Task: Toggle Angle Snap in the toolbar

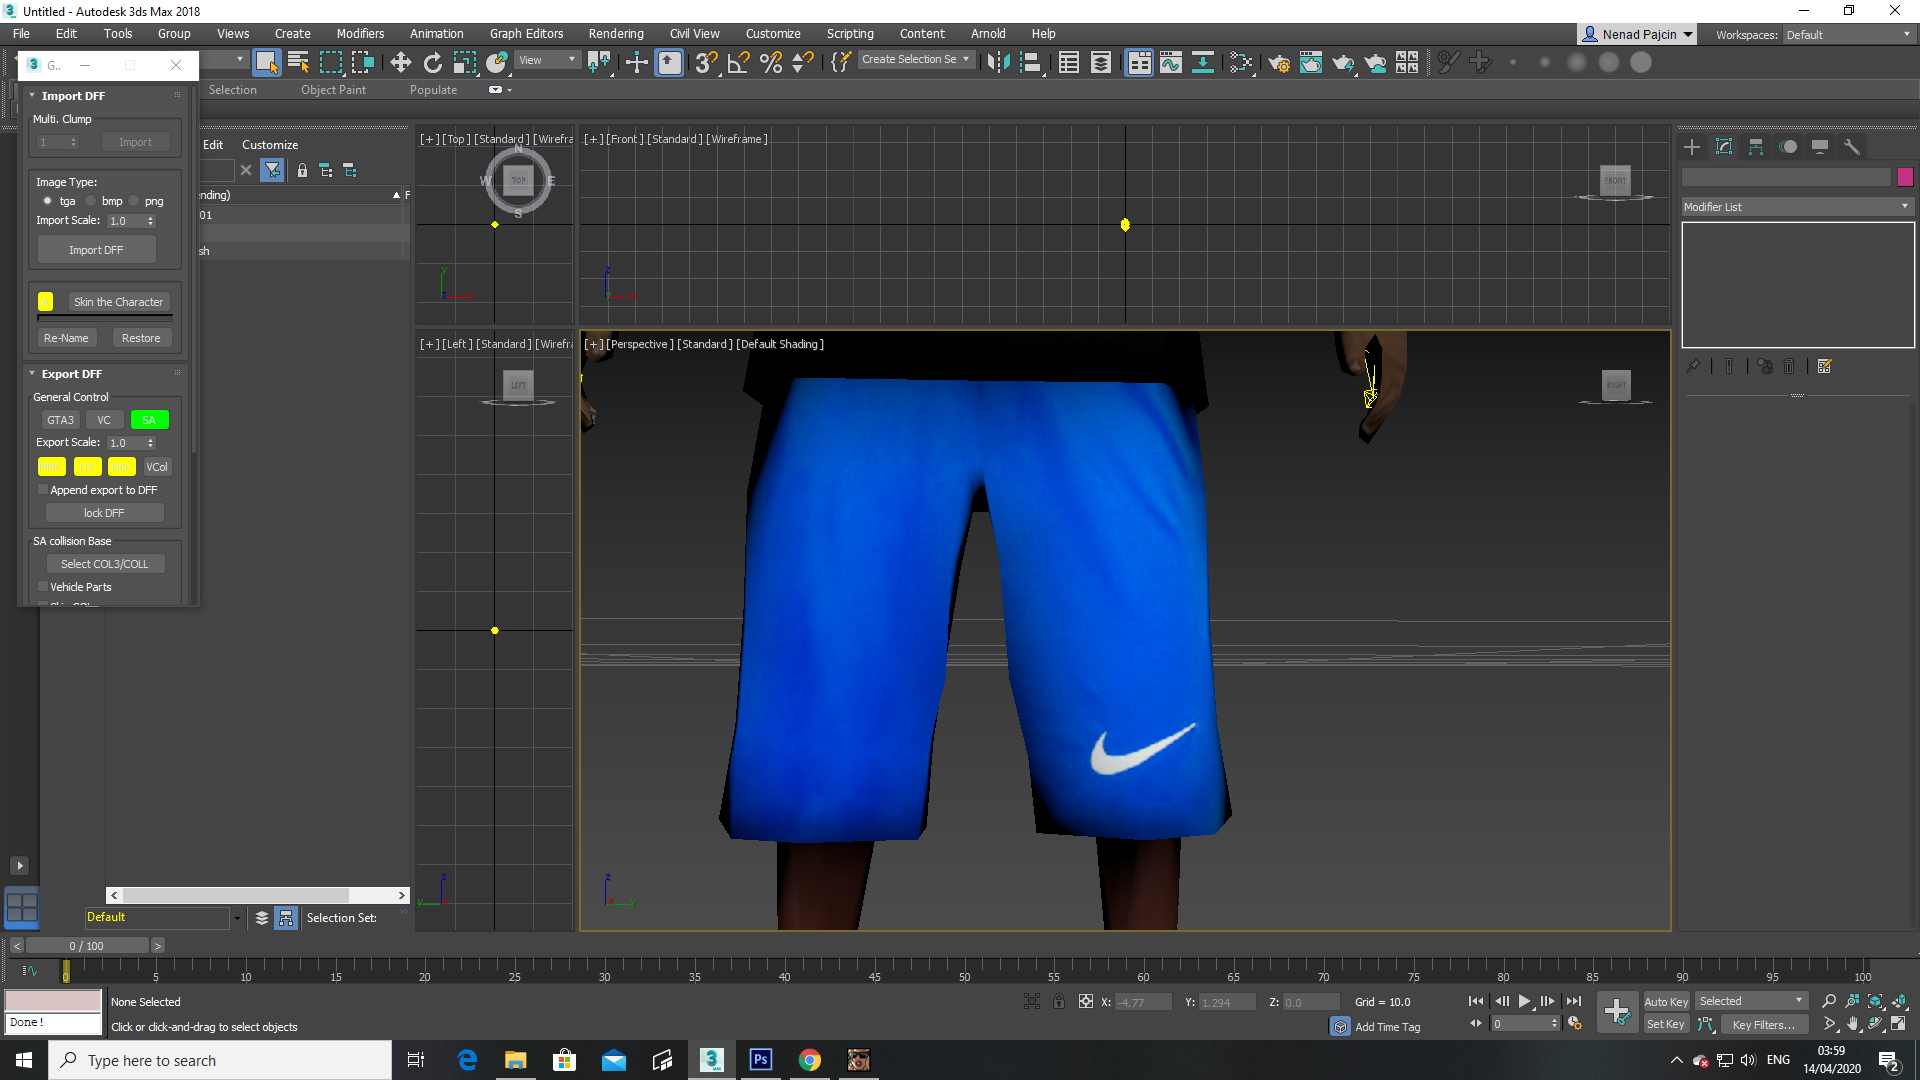Action: pos(738,63)
